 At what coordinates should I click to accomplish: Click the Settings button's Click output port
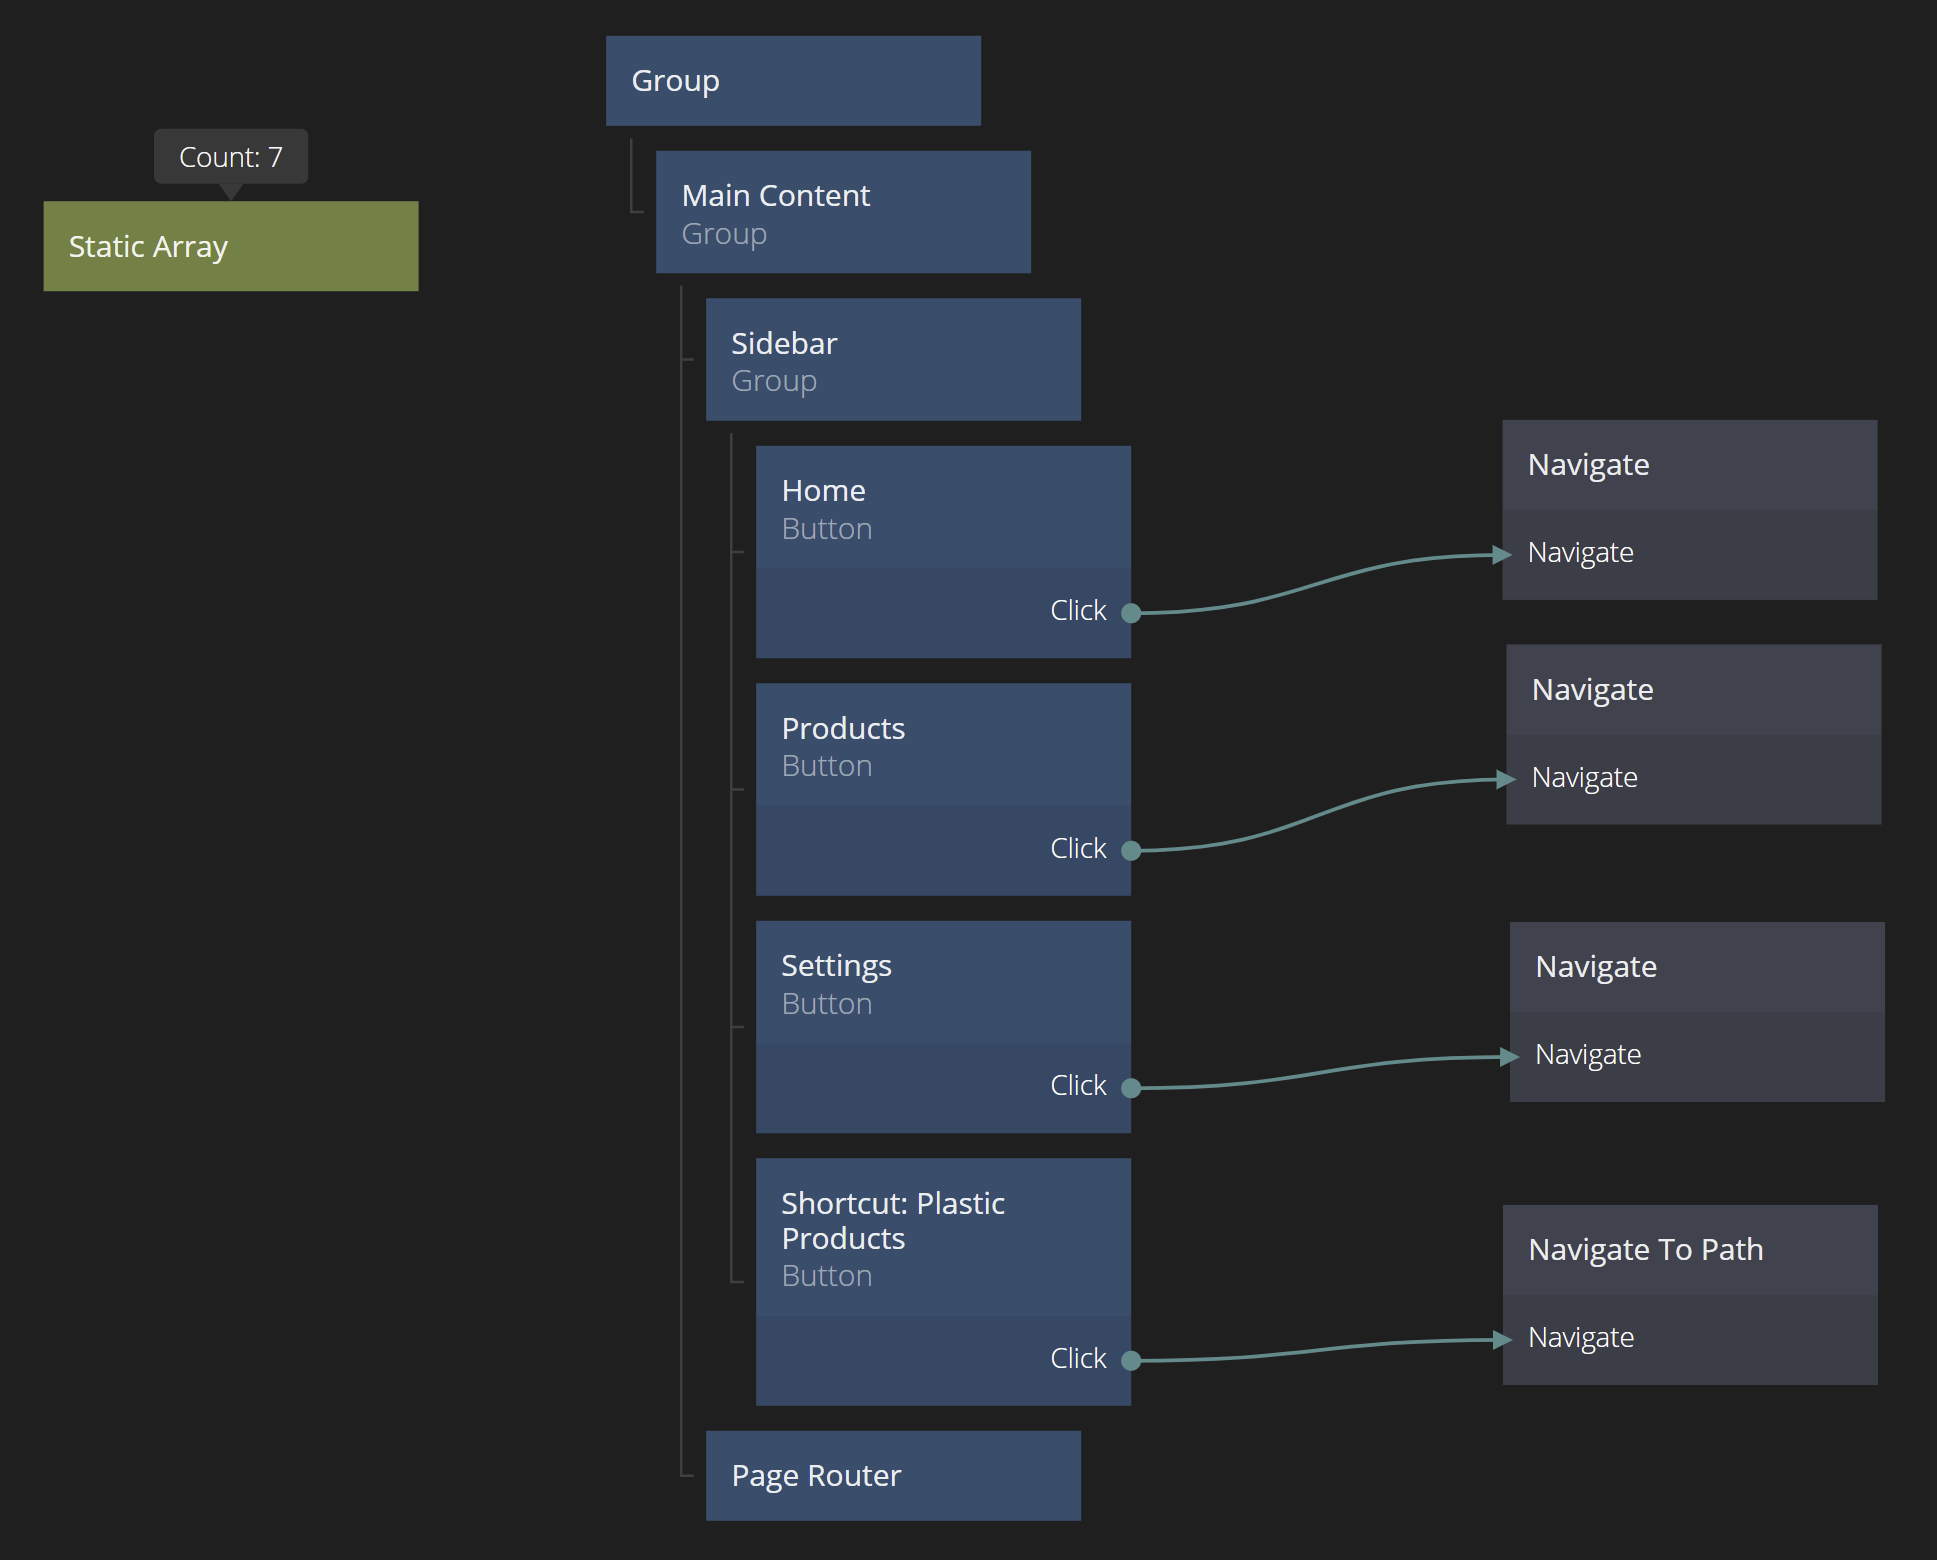tap(1131, 1088)
